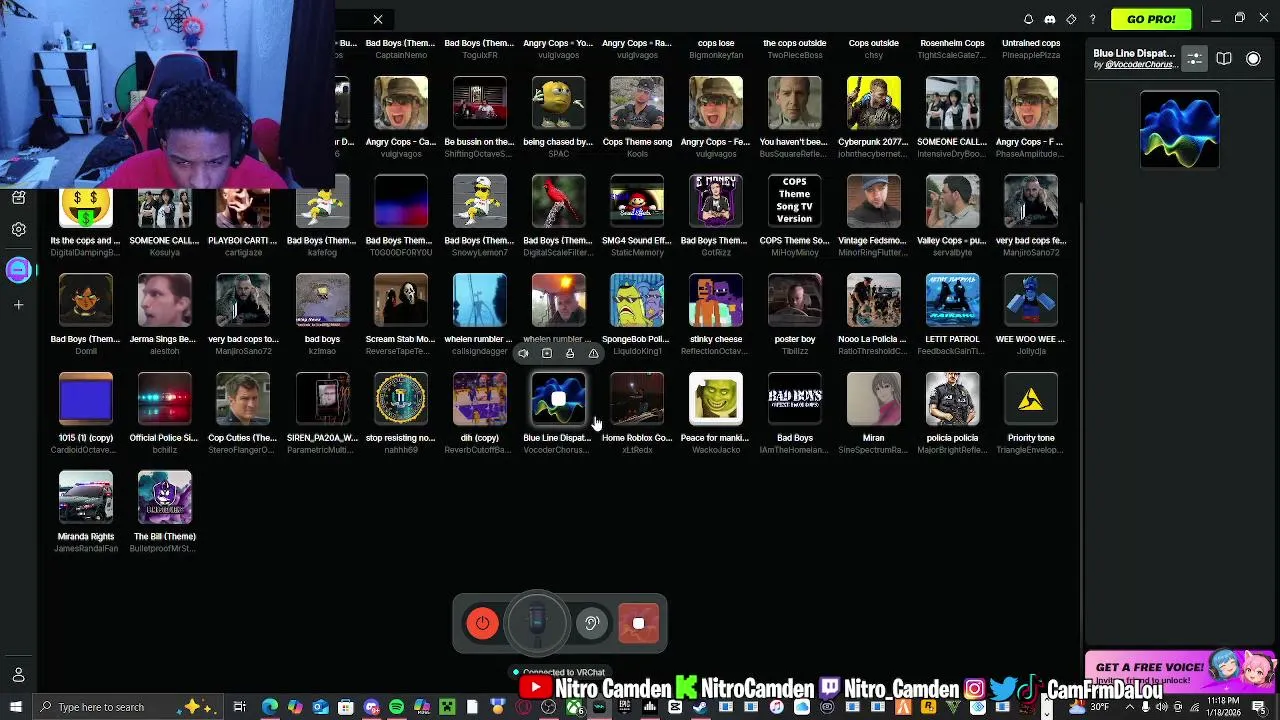
Task: Play the WEE WOO WEE sound
Action: [x=1031, y=300]
